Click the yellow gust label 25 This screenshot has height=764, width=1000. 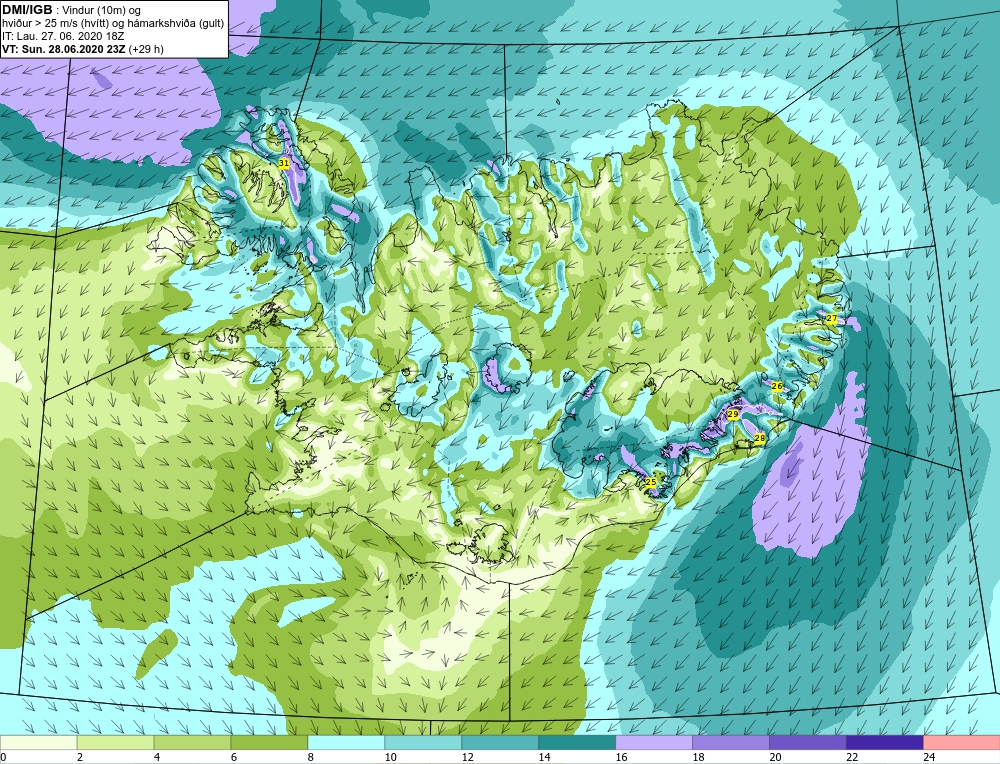tap(651, 482)
